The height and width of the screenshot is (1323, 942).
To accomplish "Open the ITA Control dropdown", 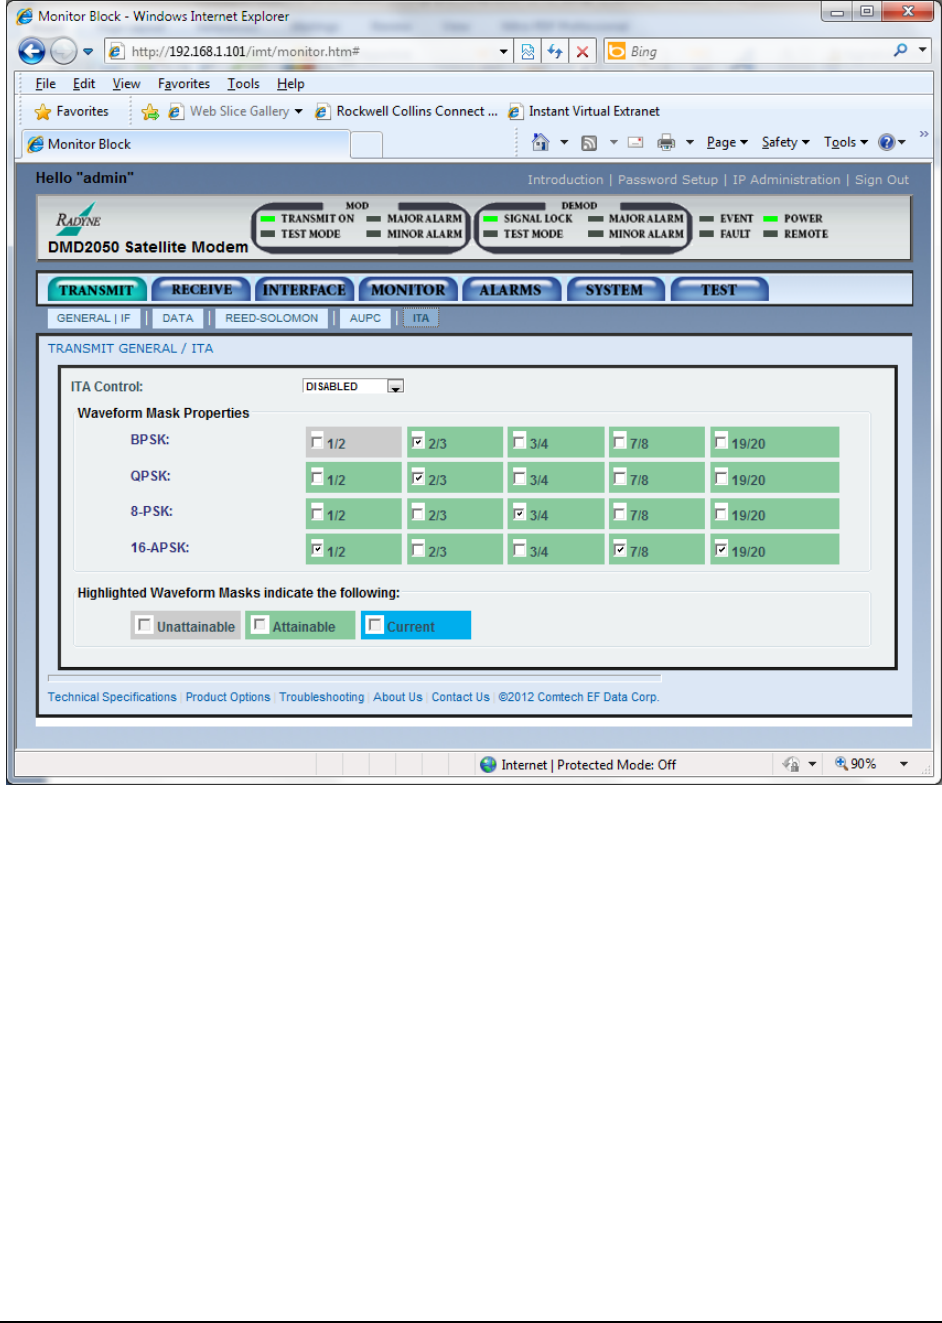I will 396,387.
